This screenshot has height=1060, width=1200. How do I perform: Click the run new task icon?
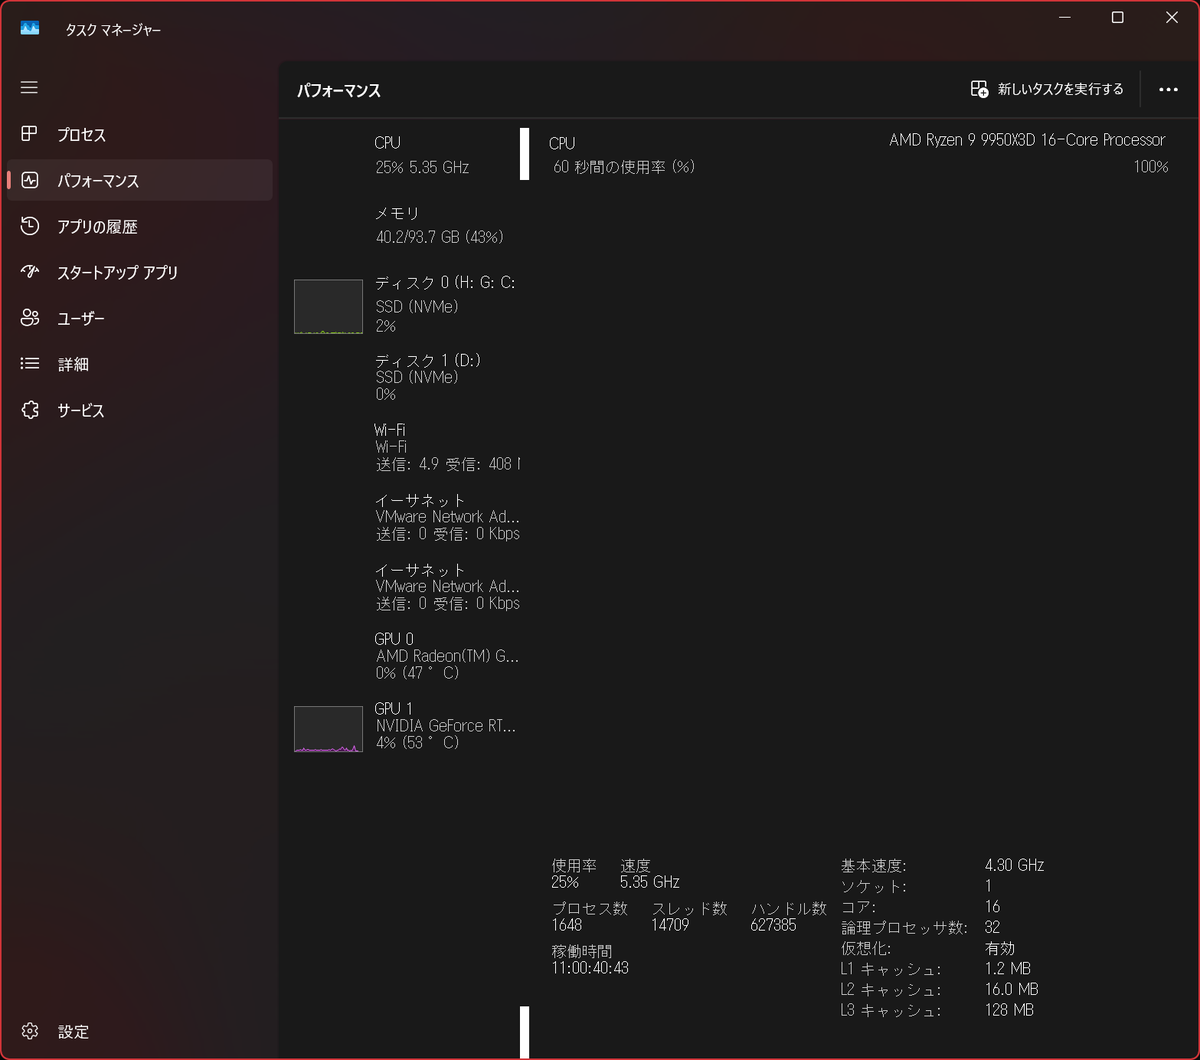979,89
